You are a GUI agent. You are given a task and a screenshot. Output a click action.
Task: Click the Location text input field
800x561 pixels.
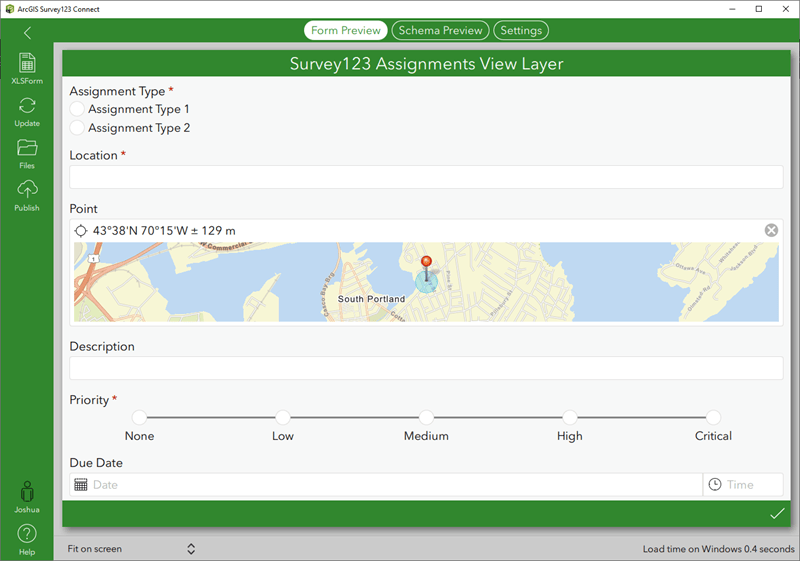pyautogui.click(x=426, y=177)
